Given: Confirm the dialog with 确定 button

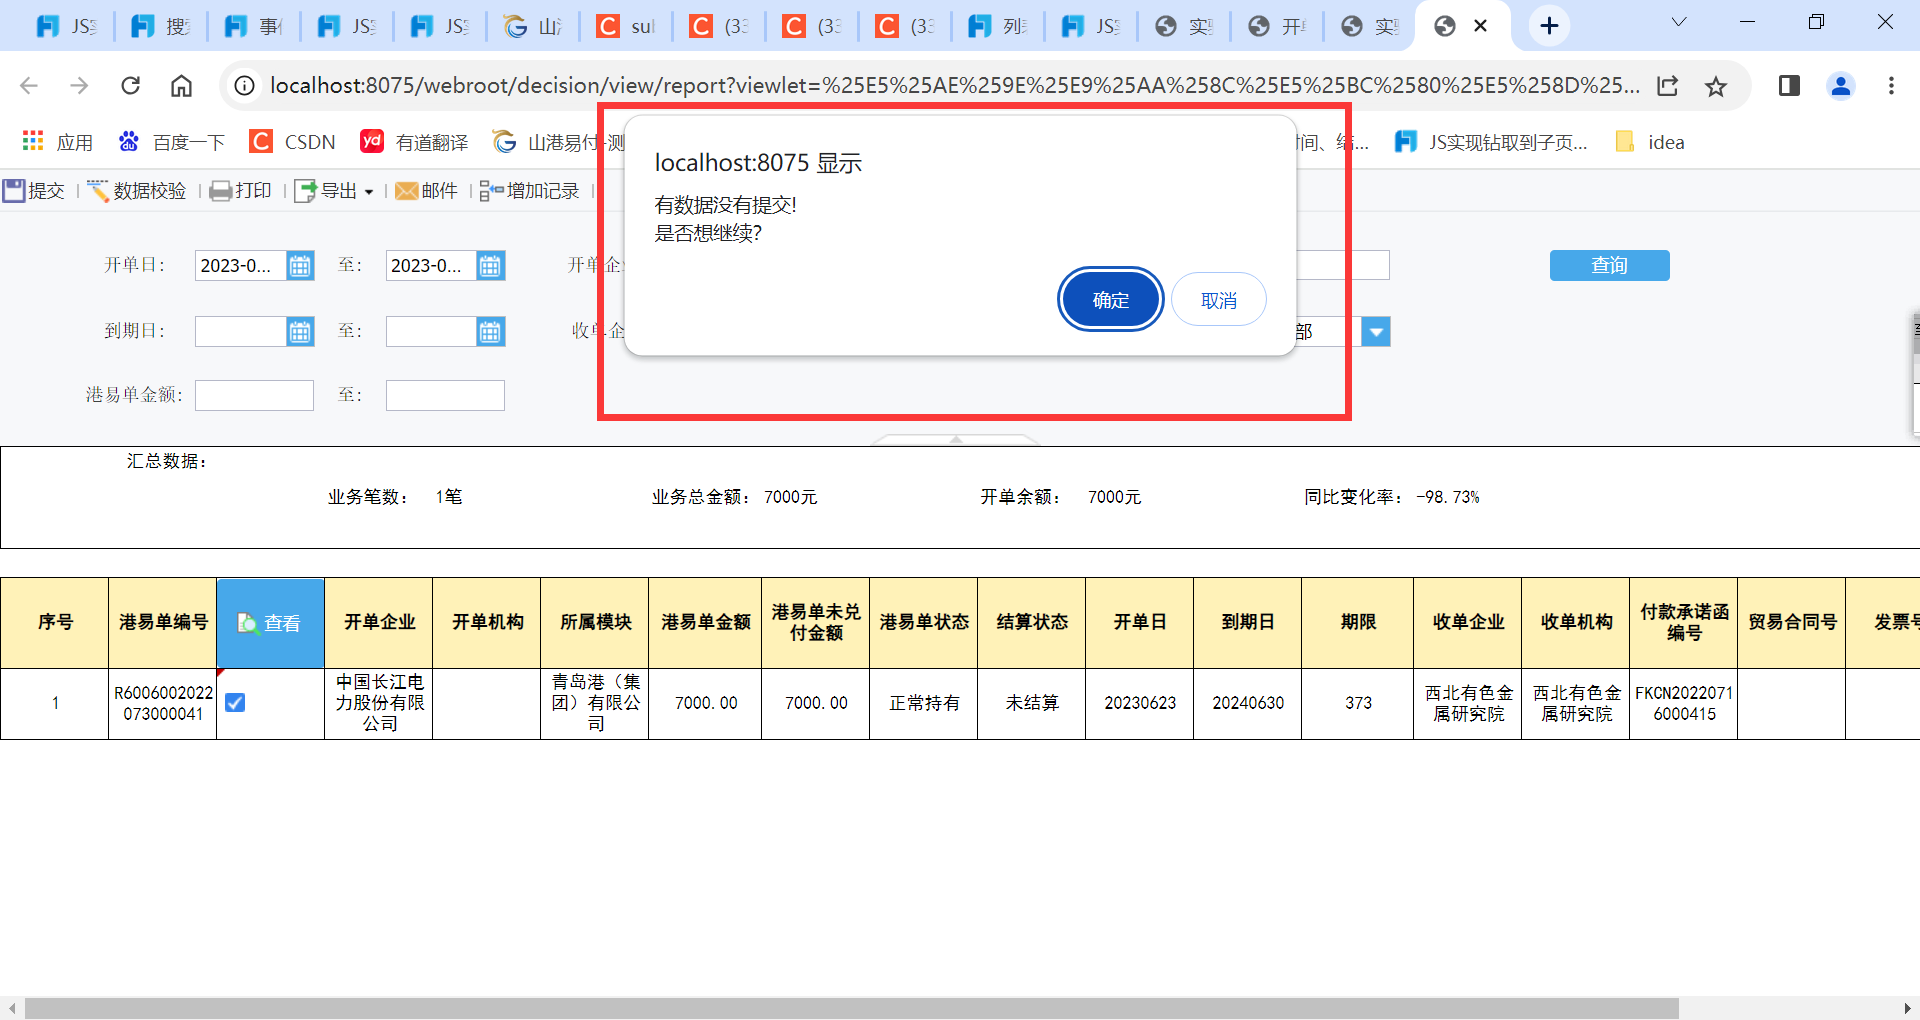Looking at the screenshot, I should click(x=1110, y=299).
